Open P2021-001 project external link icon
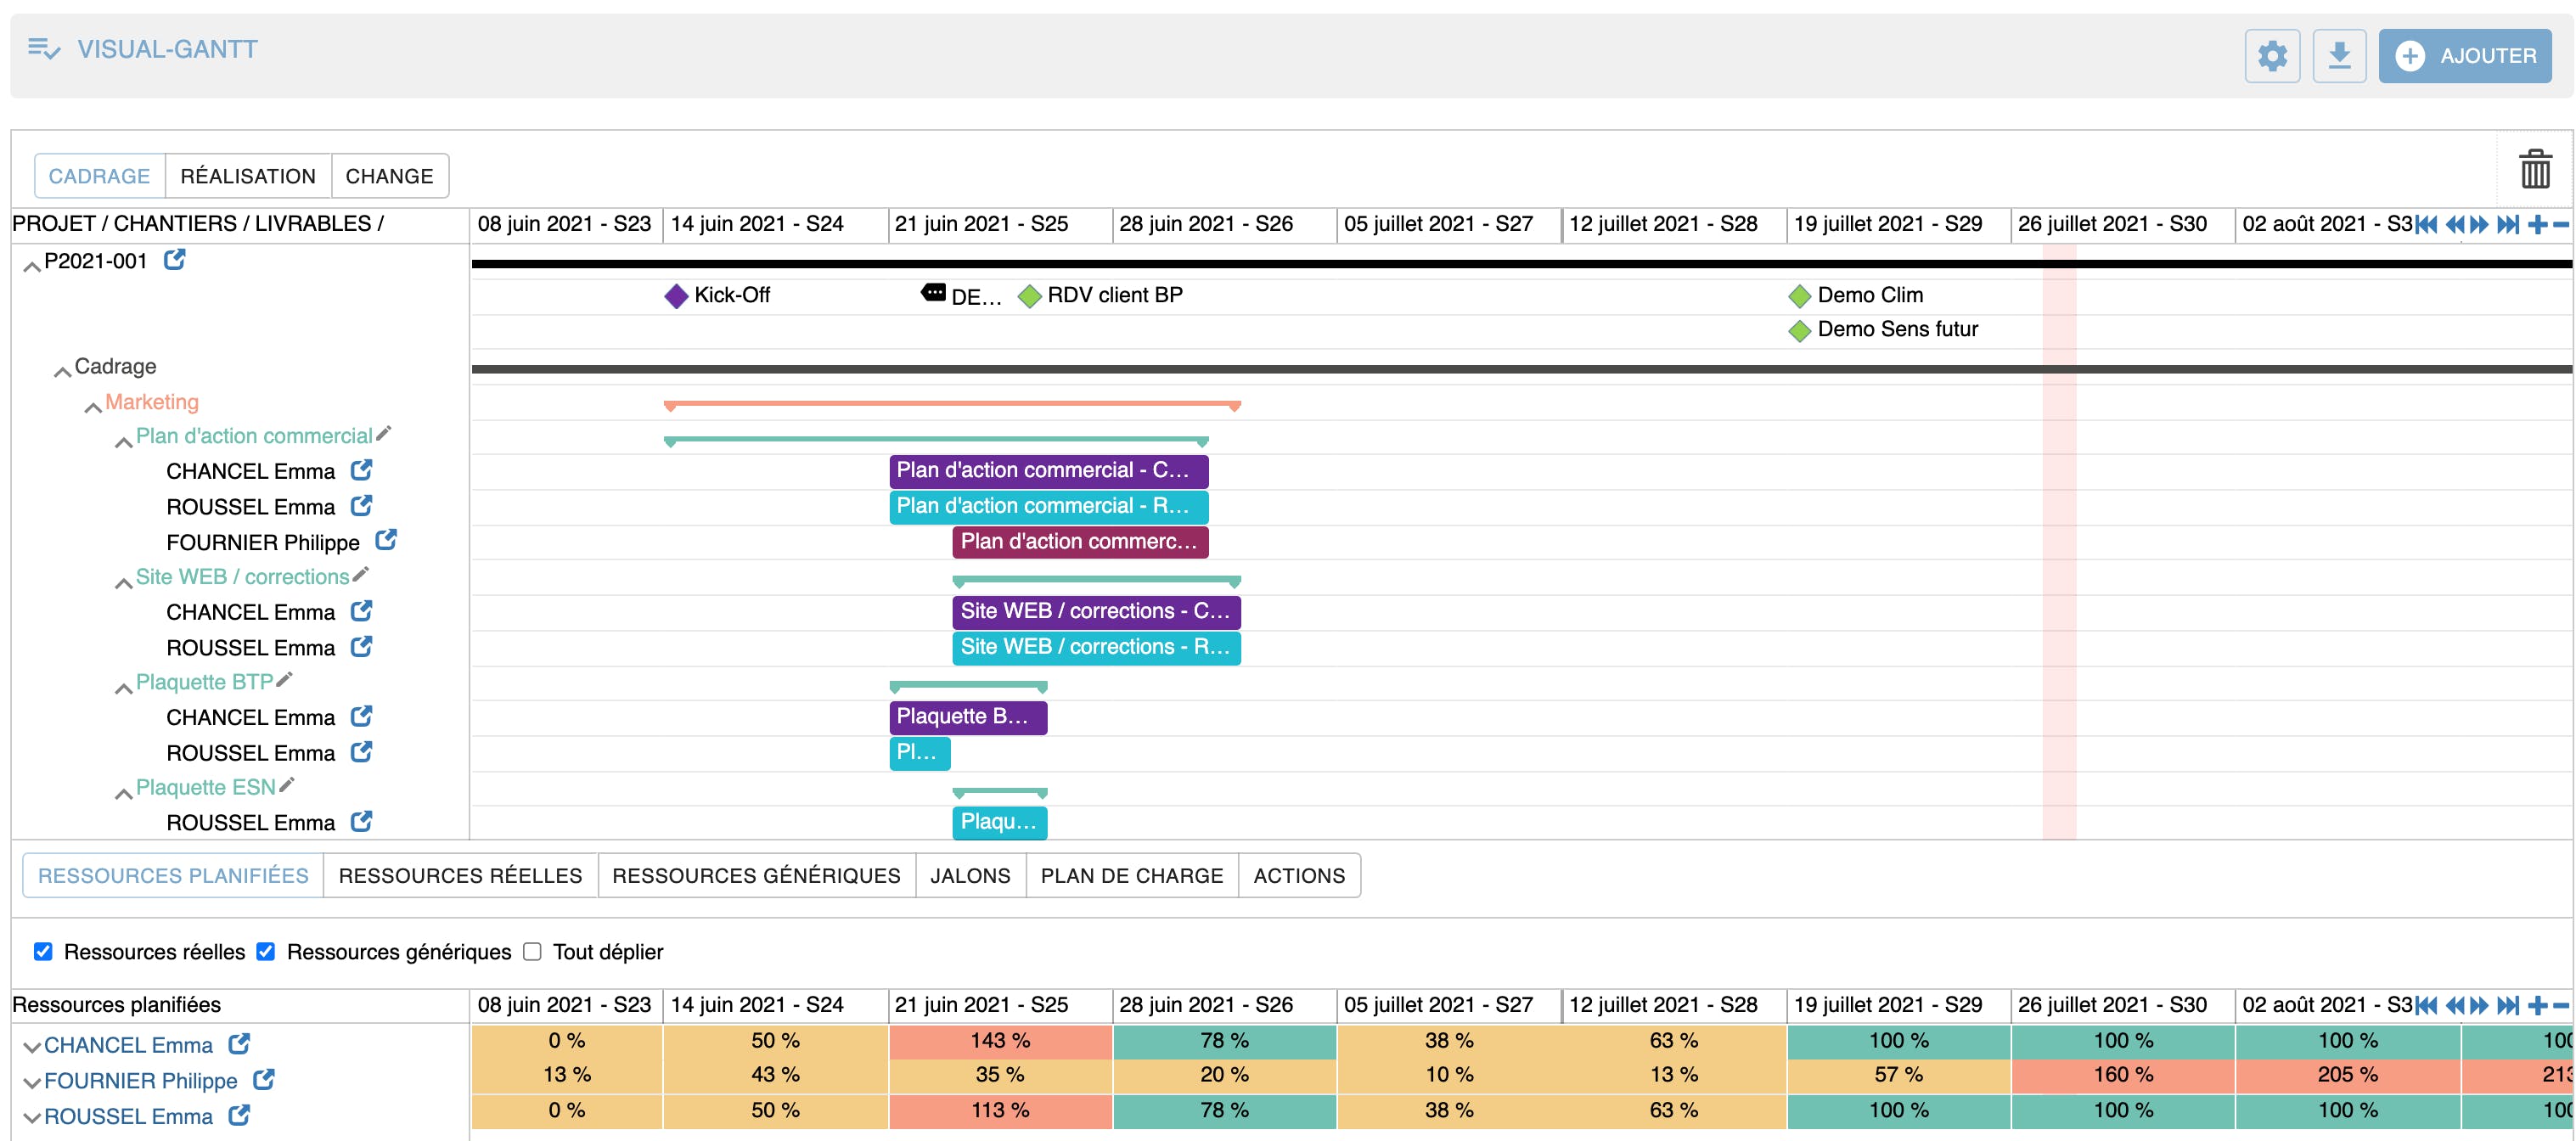2576x1141 pixels. pyautogui.click(x=174, y=260)
